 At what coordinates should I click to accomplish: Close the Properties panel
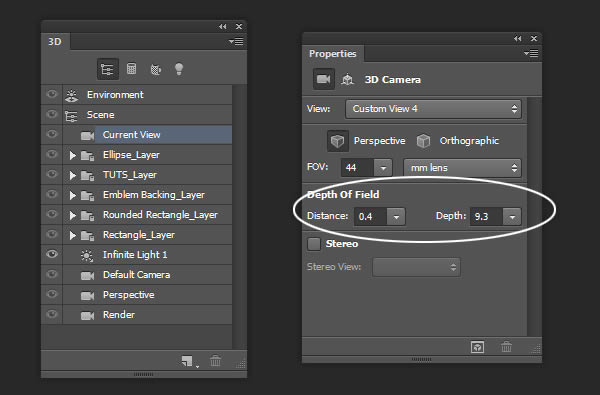534,38
